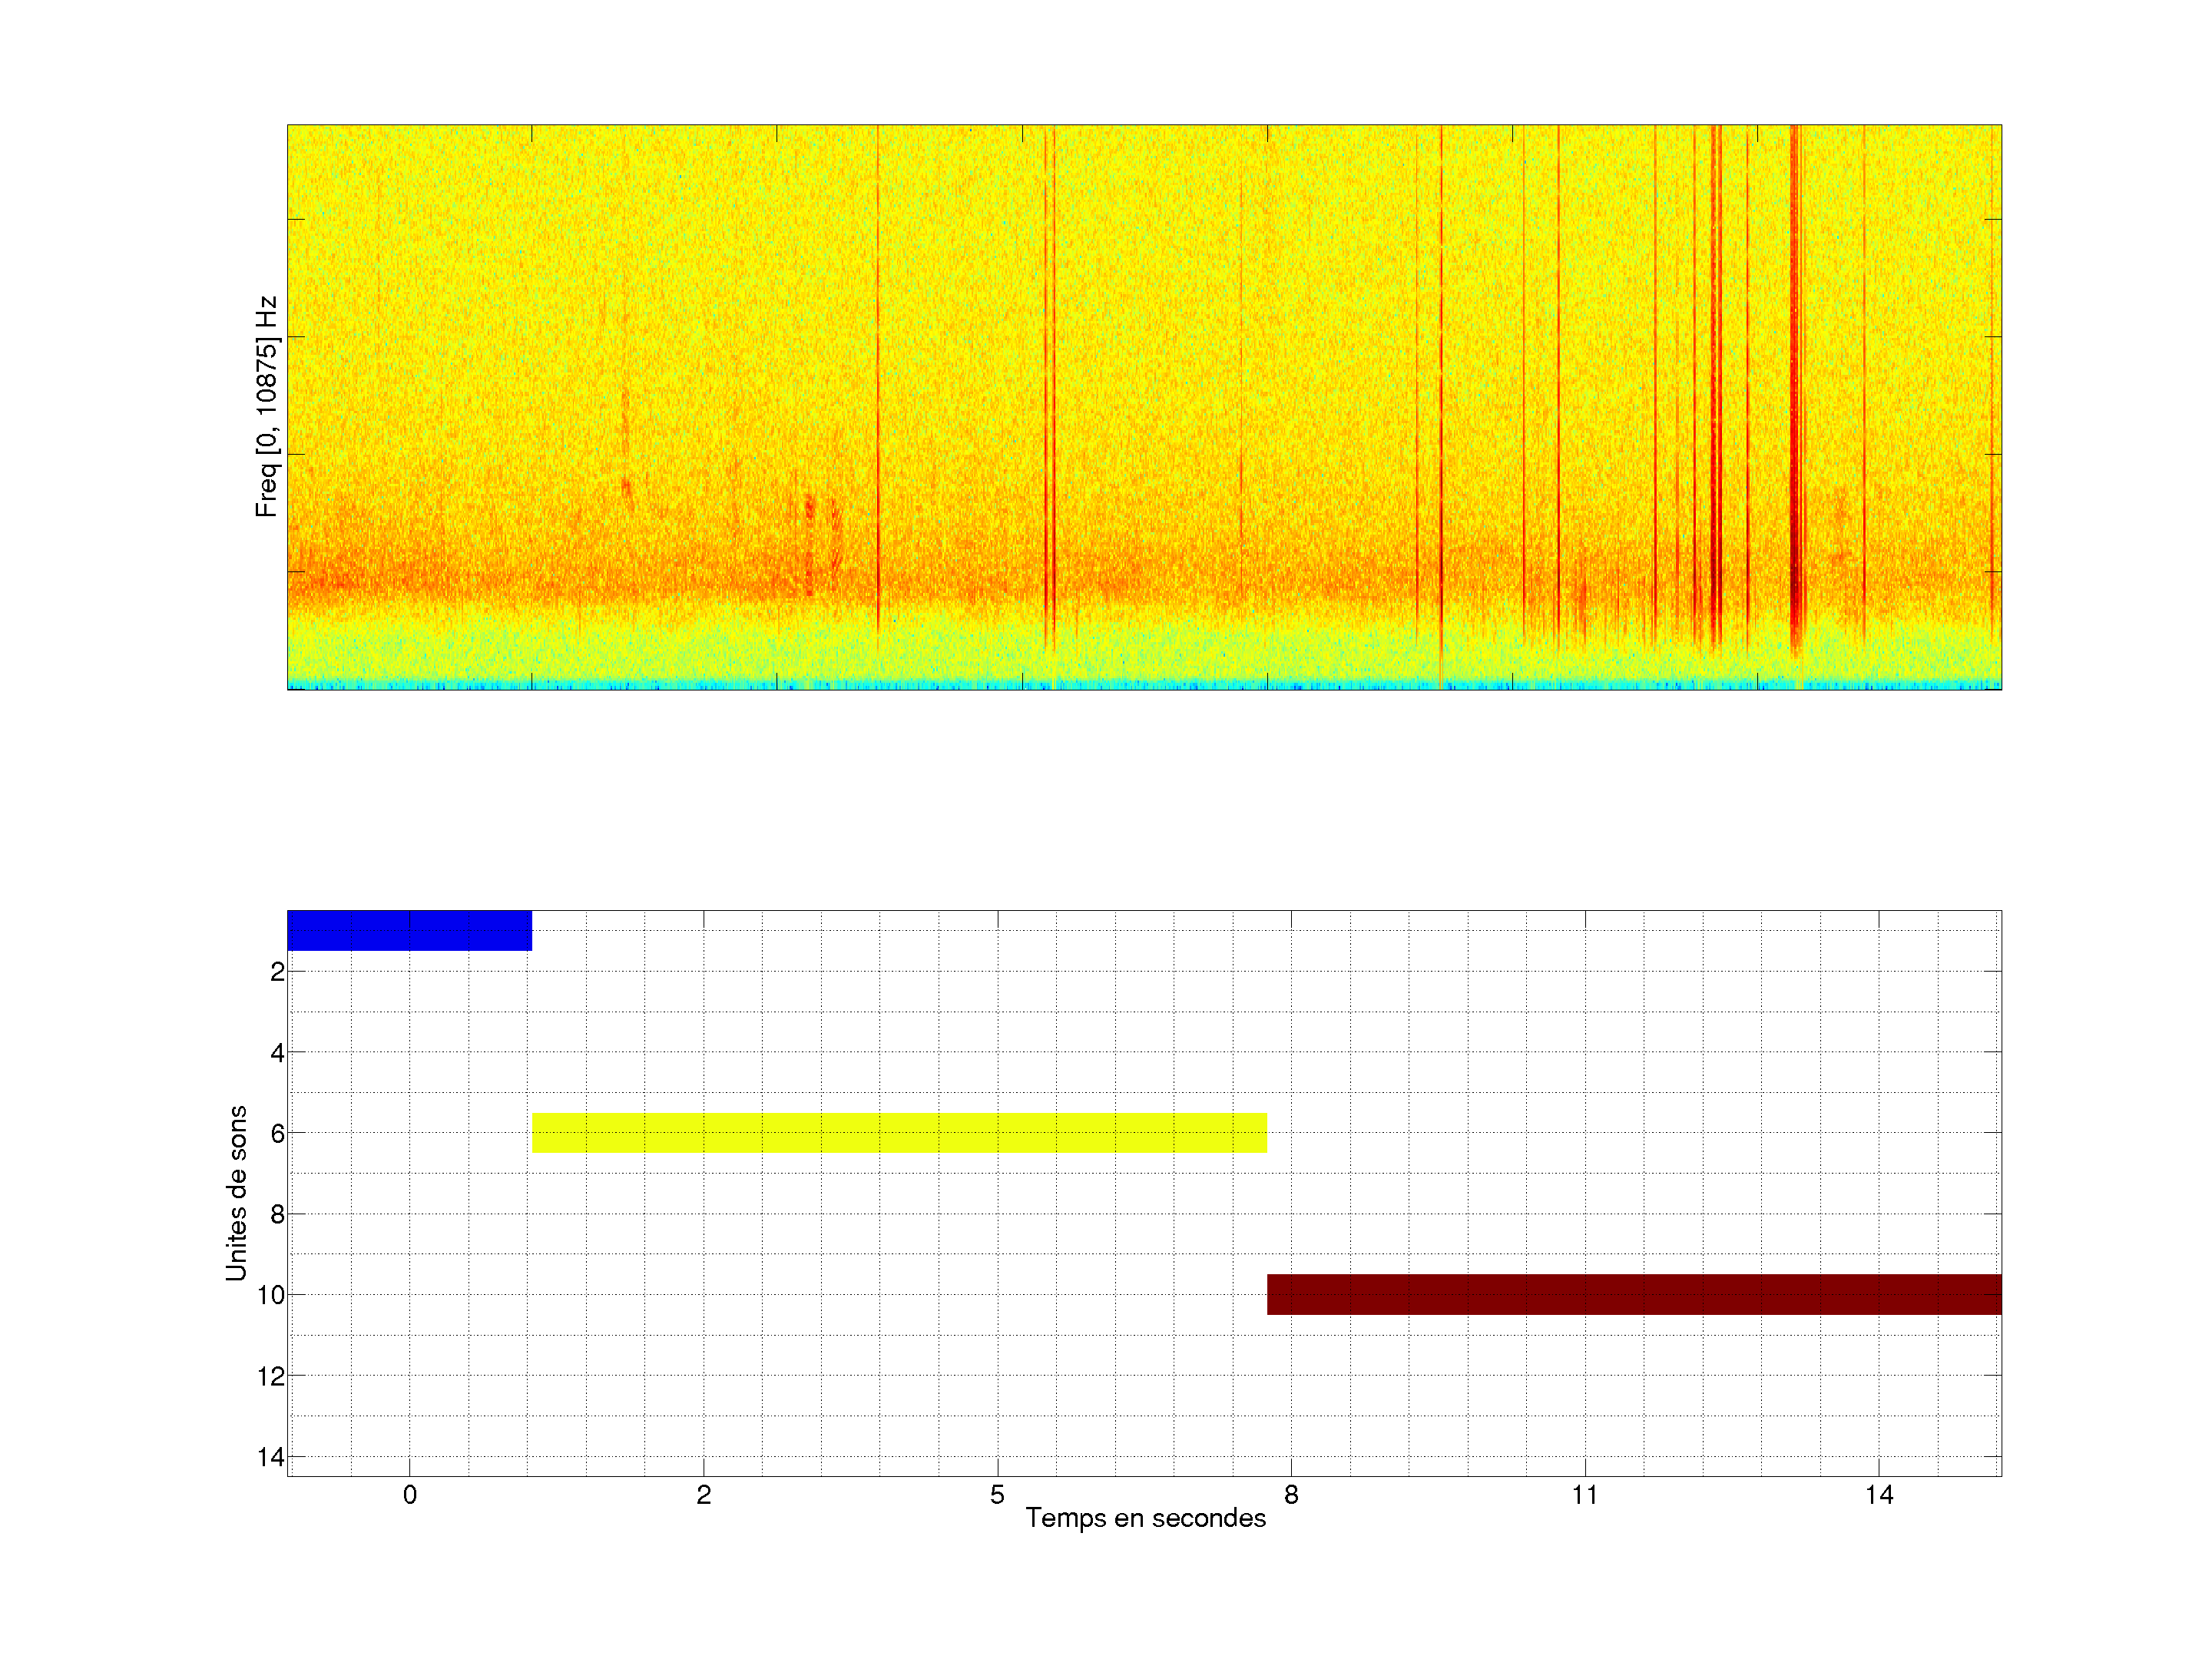Click y-axis tick label 8
Image resolution: width=2212 pixels, height=1659 pixels.
277,1215
